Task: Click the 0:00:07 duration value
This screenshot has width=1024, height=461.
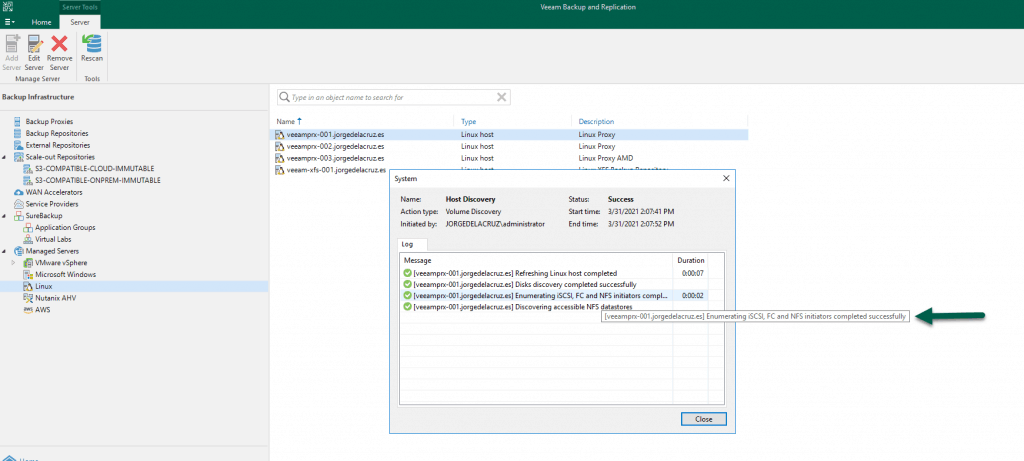Action: coord(692,273)
